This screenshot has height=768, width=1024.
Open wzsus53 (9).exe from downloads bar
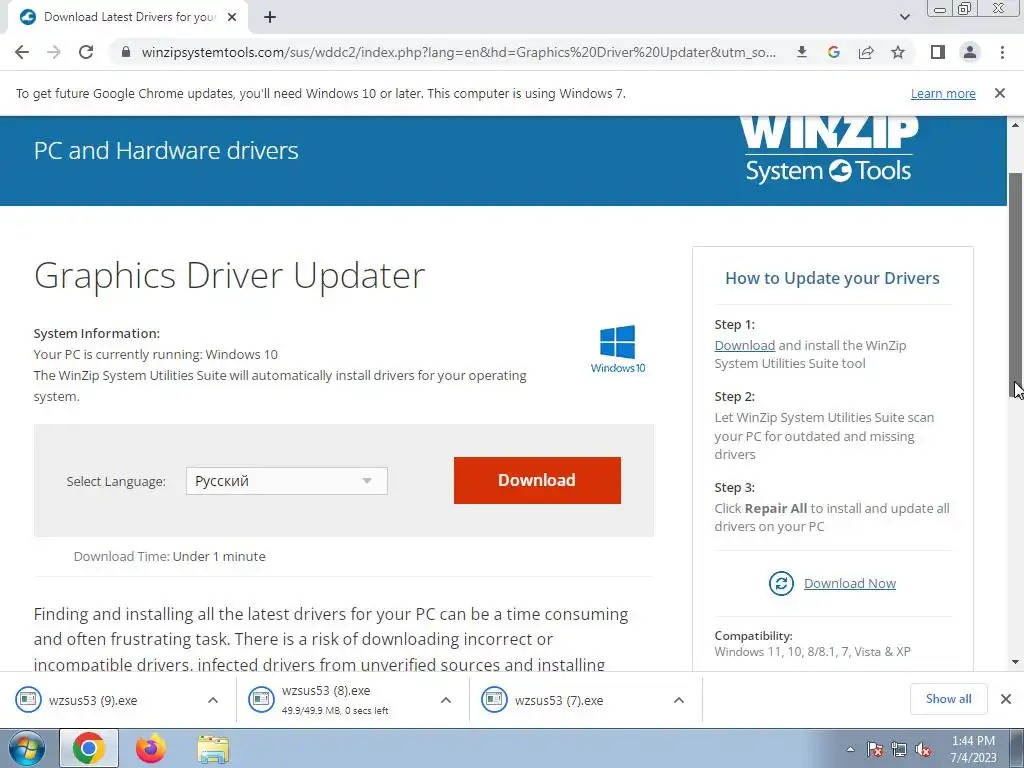(x=93, y=700)
